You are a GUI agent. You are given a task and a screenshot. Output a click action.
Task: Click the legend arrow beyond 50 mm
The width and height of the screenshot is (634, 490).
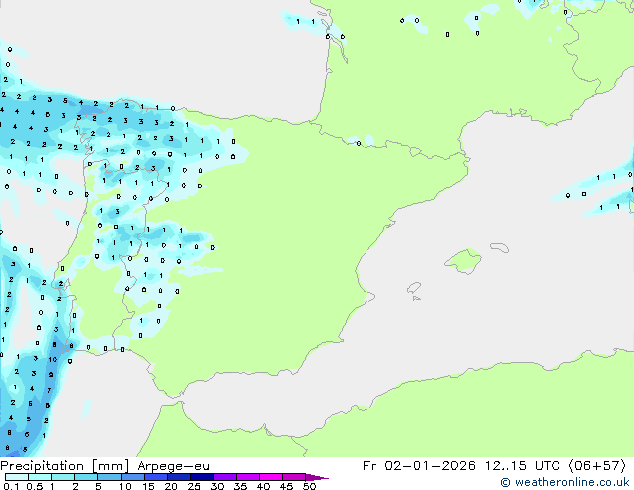tap(317, 477)
